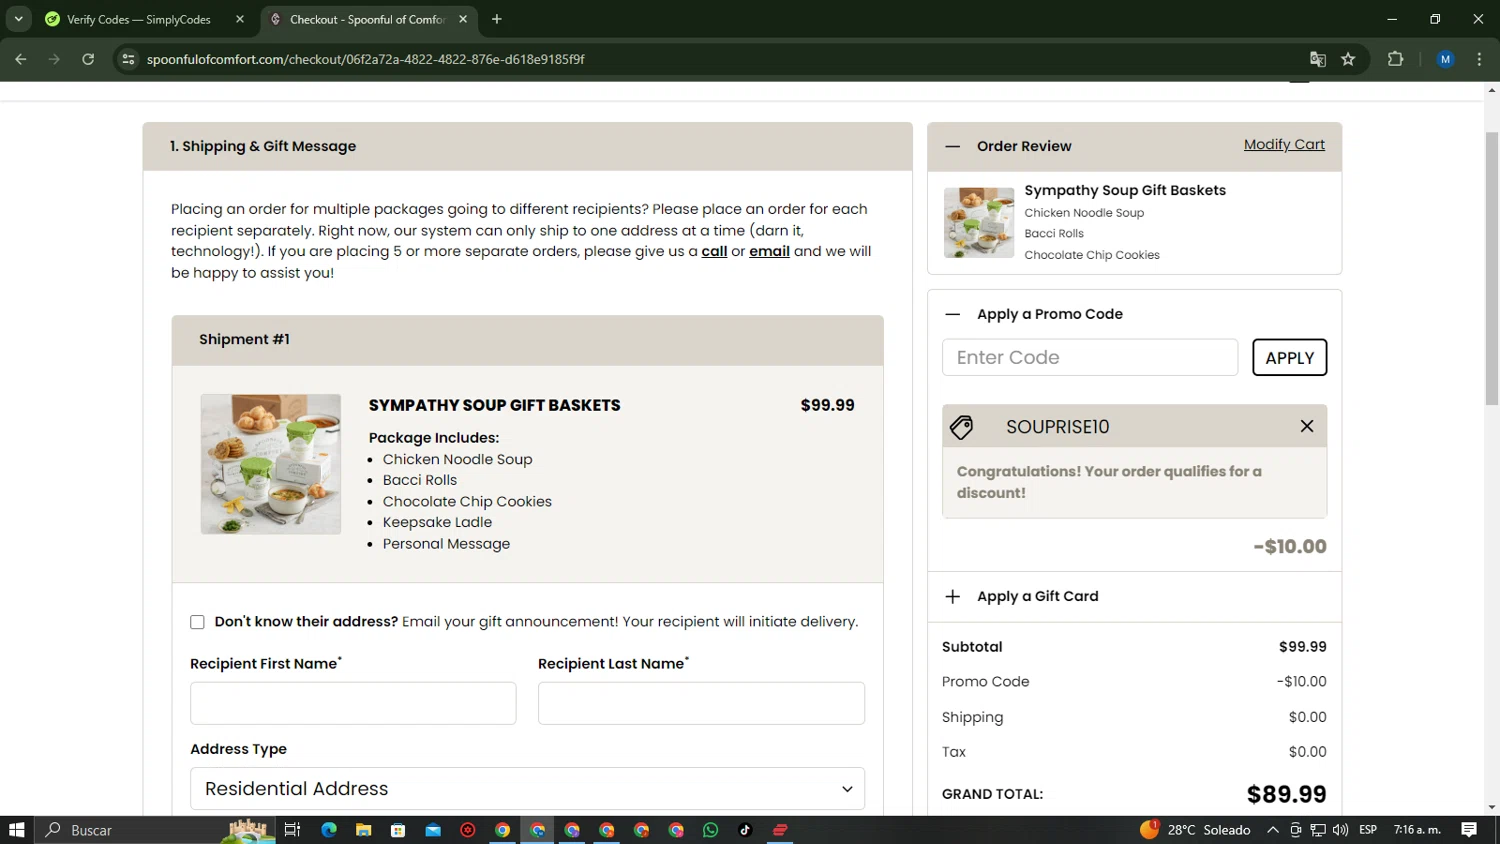Open the Windows Start menu
Screen dimensions: 1500x844
(16, 830)
